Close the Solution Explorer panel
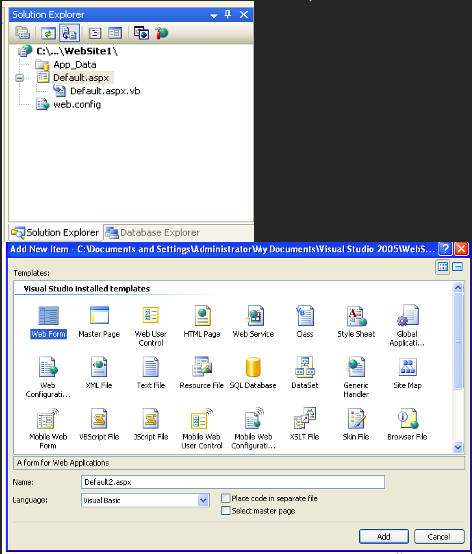The width and height of the screenshot is (472, 554). 244,15
